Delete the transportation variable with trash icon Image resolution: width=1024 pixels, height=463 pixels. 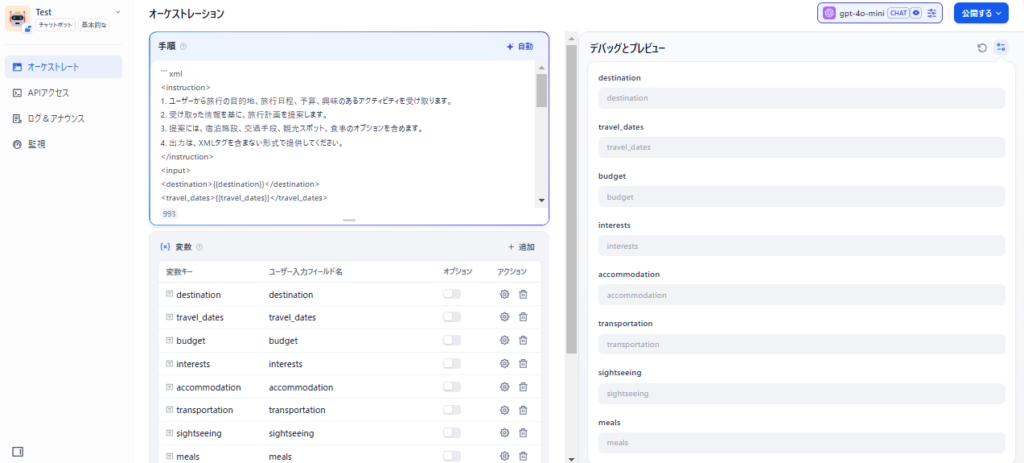pos(523,410)
